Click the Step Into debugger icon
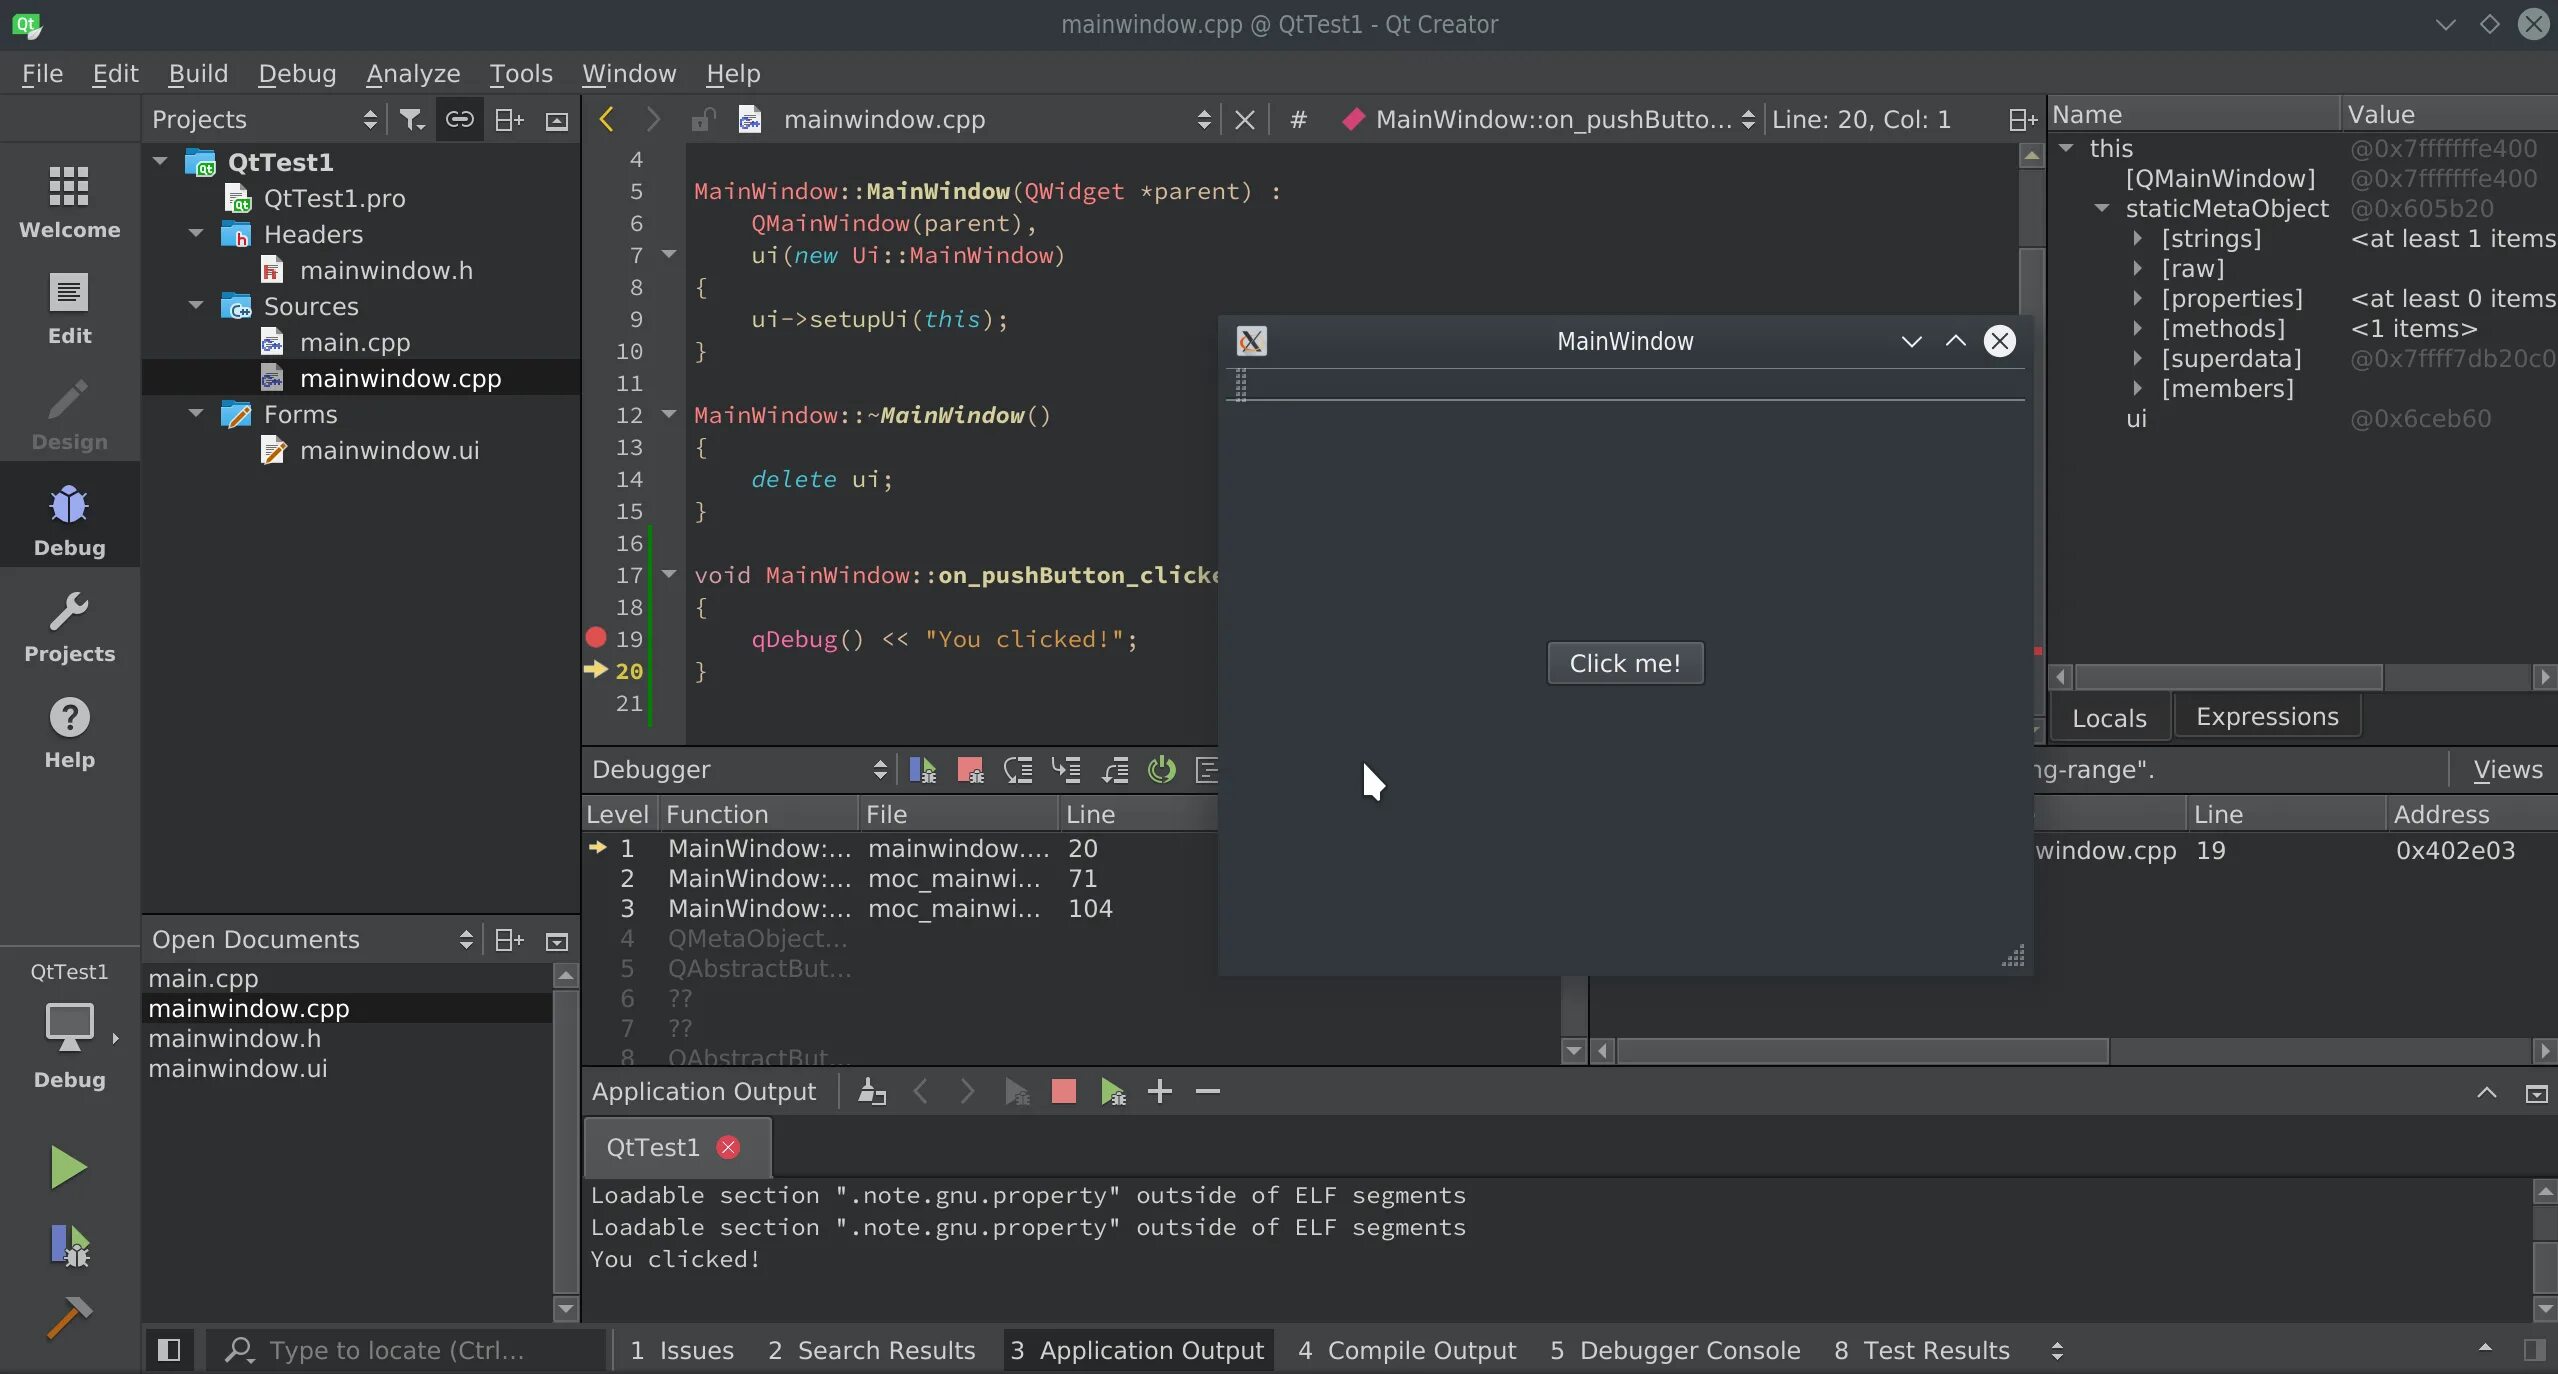 (x=1064, y=770)
